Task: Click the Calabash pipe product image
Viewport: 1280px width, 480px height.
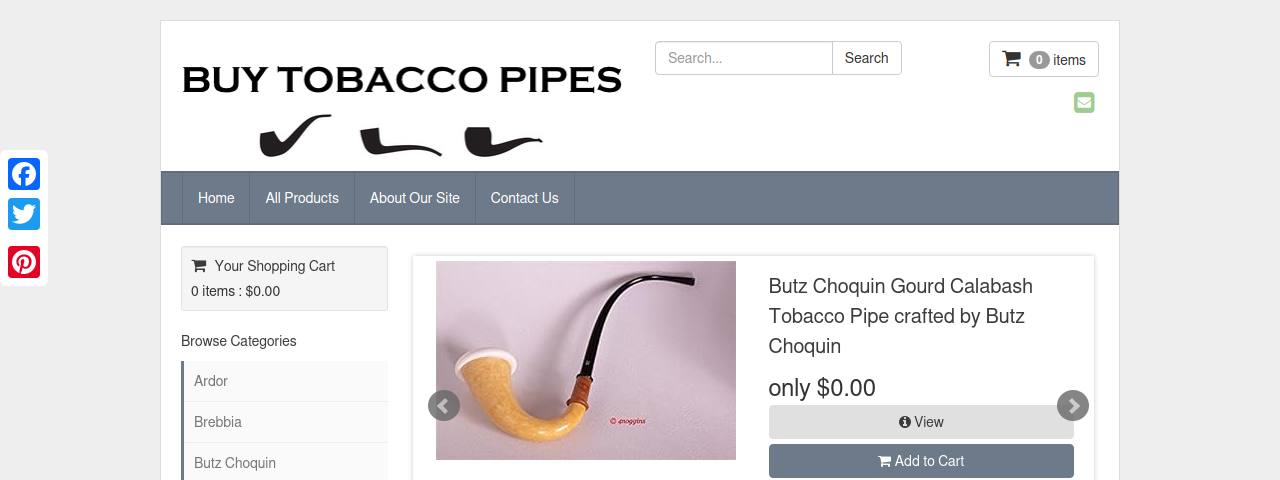Action: click(586, 360)
